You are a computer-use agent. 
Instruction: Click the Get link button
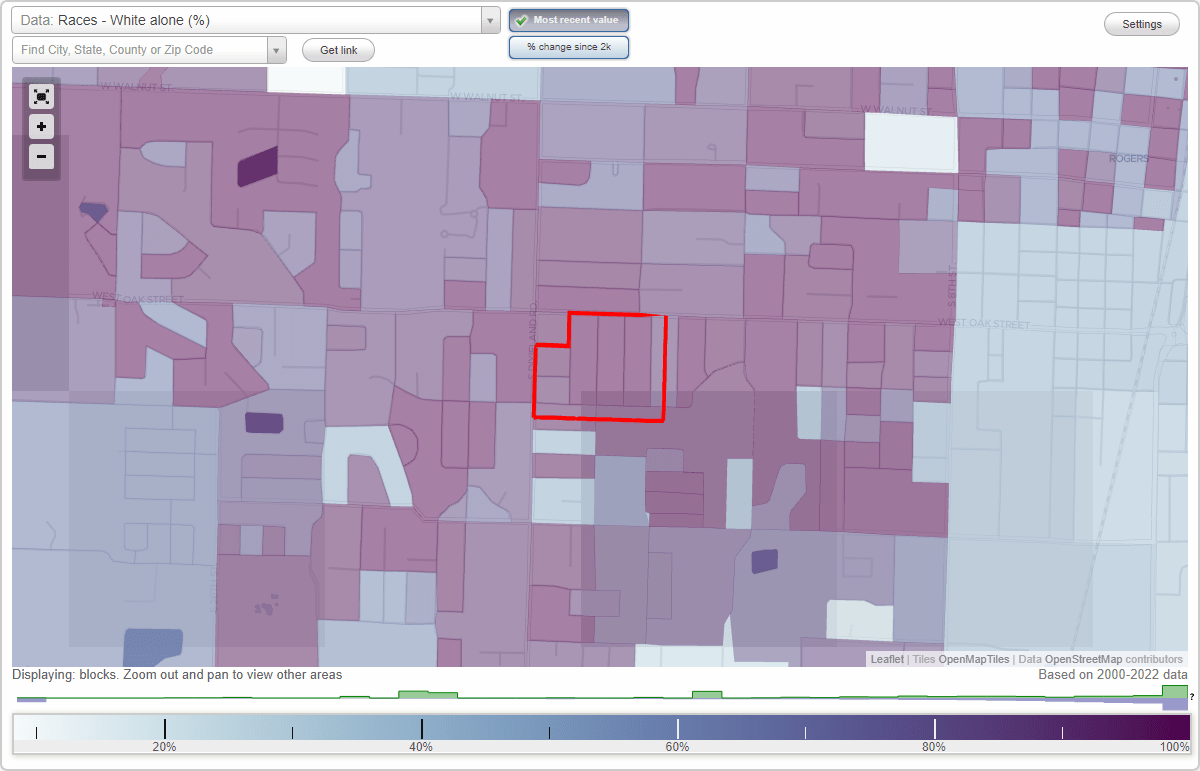pyautogui.click(x=338, y=50)
